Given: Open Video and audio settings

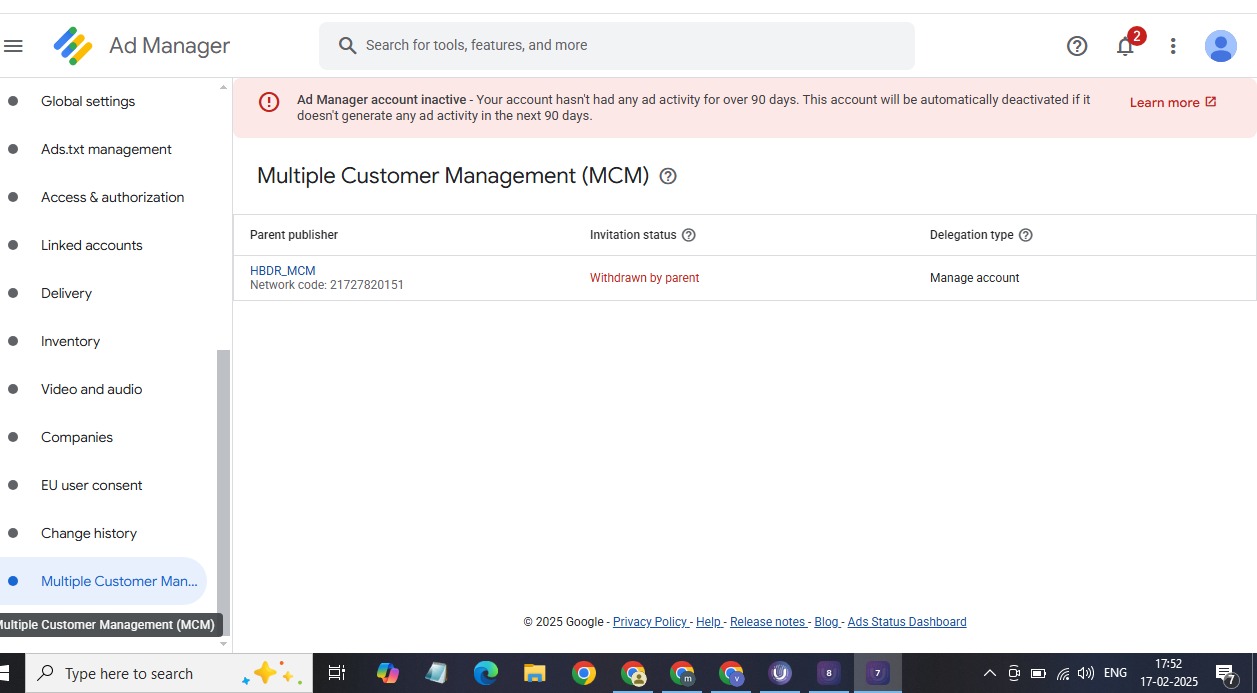Looking at the screenshot, I should (x=92, y=389).
